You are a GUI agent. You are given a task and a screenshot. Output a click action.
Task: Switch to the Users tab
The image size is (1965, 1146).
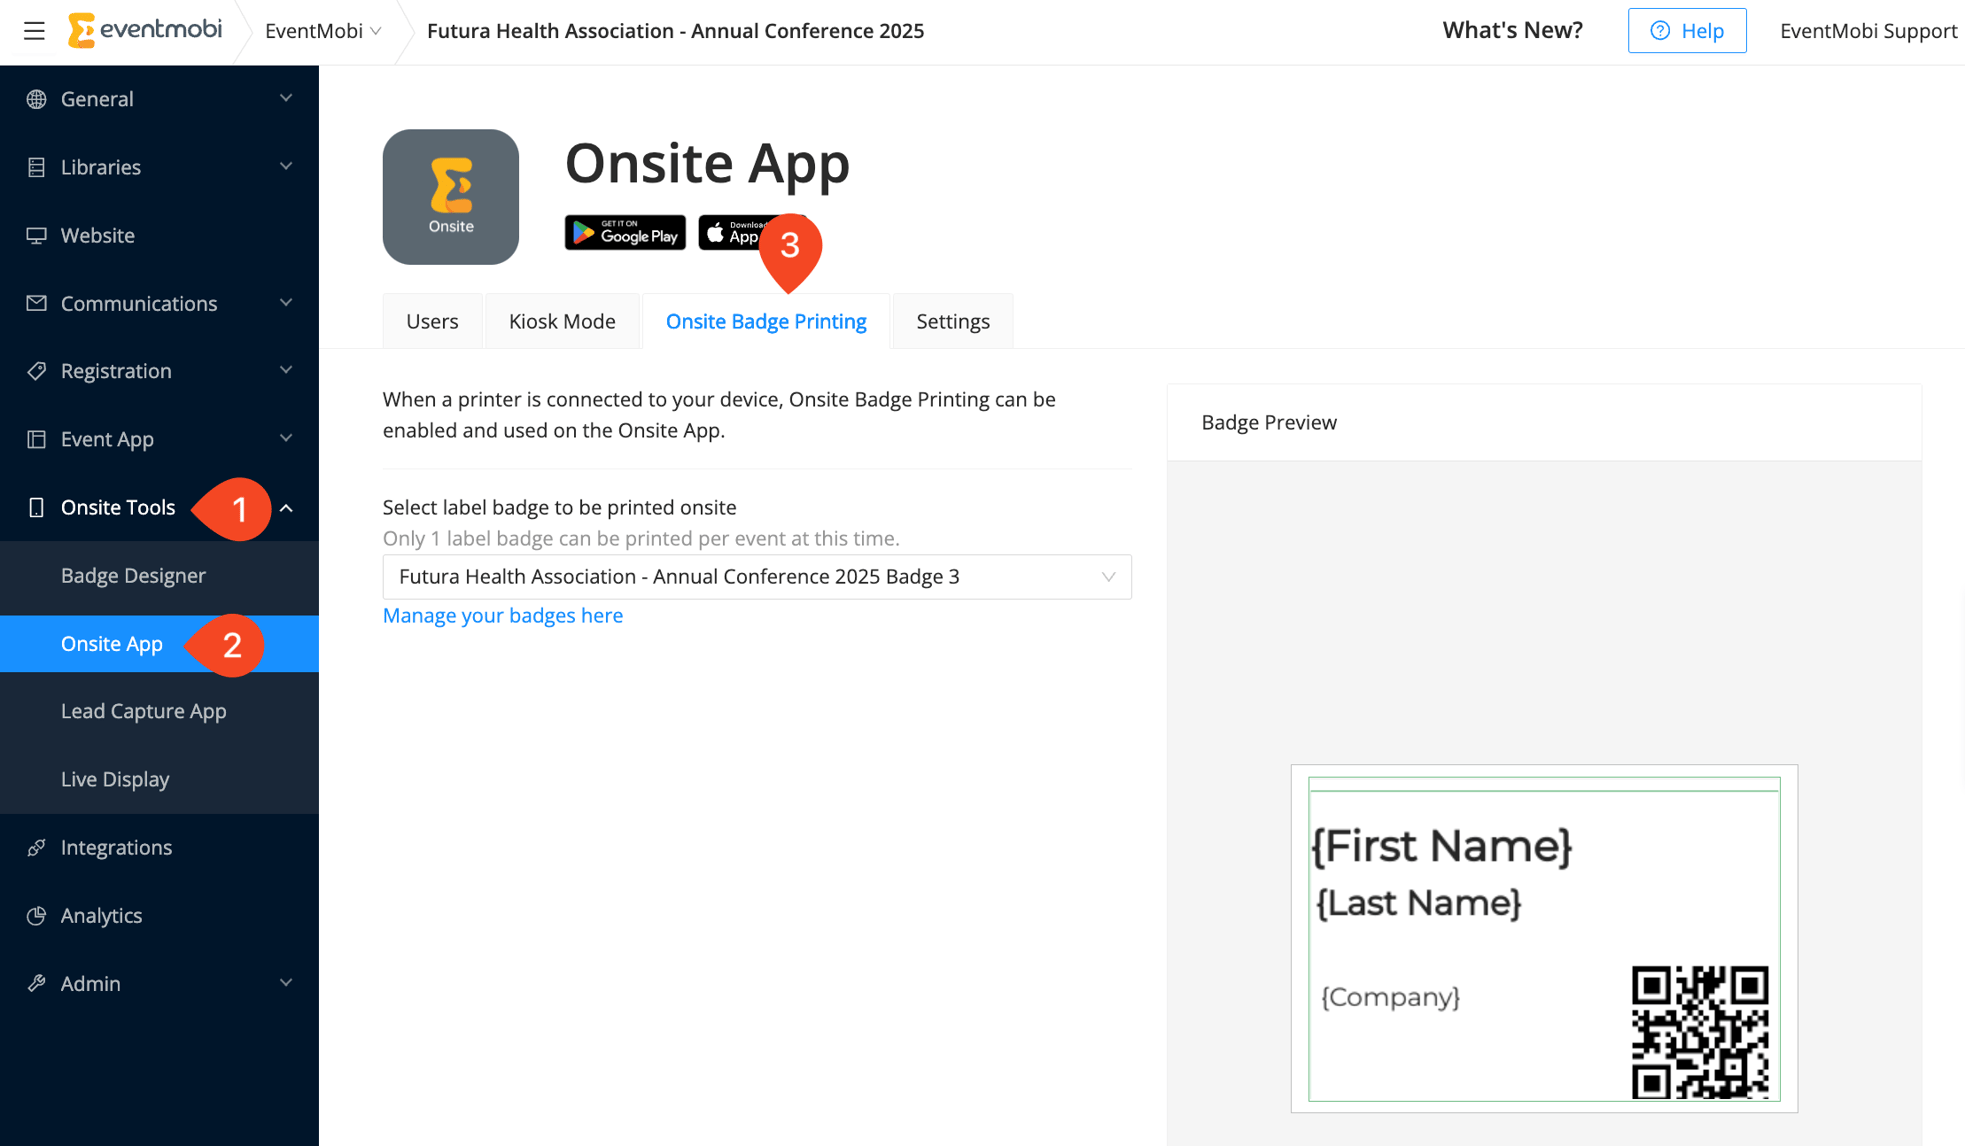432,321
